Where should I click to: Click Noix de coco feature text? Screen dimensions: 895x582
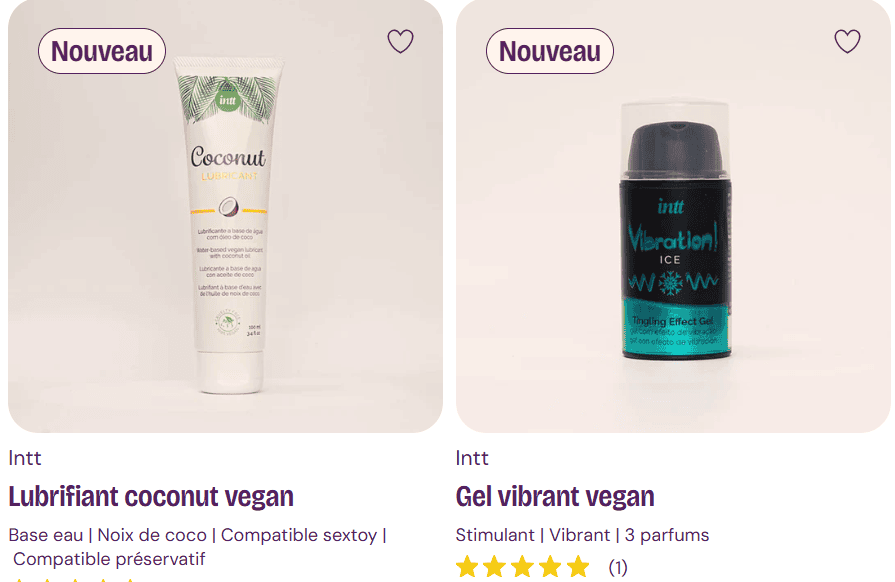pos(152,535)
